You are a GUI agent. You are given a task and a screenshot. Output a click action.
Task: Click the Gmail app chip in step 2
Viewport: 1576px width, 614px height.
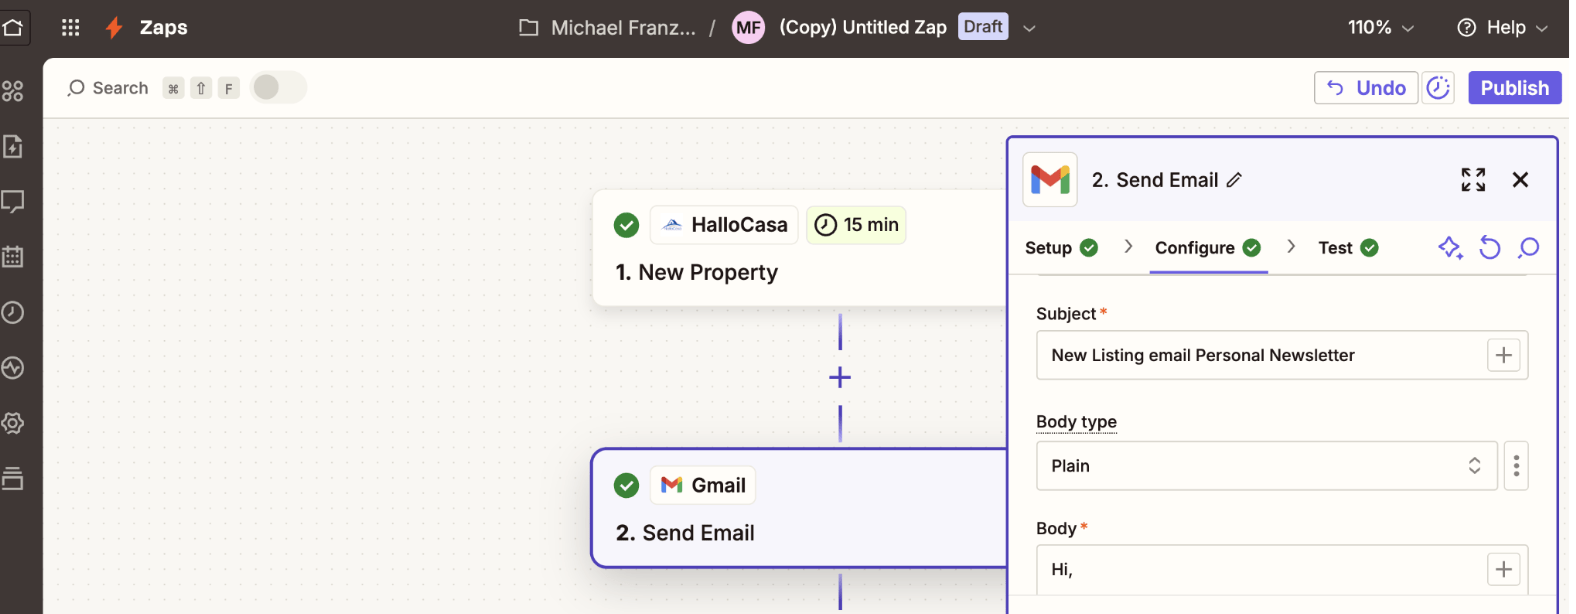[703, 485]
